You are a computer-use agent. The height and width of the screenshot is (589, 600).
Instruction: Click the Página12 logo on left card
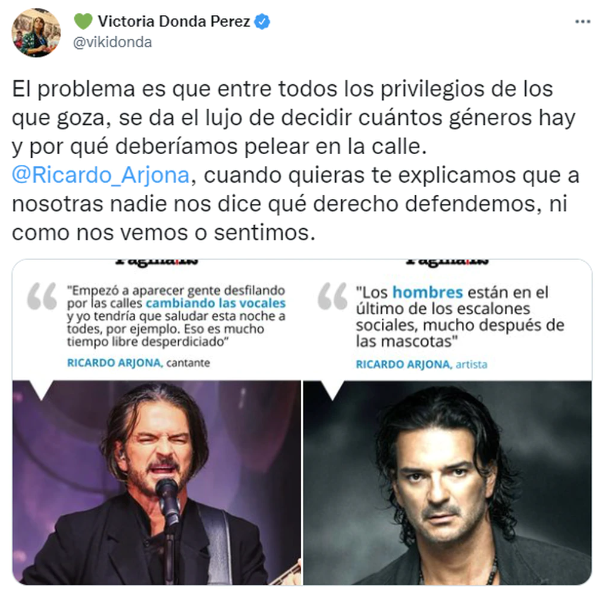pyautogui.click(x=157, y=263)
